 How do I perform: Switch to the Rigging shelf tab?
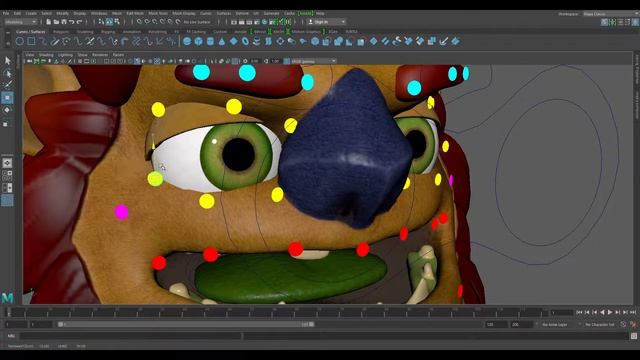[108, 31]
